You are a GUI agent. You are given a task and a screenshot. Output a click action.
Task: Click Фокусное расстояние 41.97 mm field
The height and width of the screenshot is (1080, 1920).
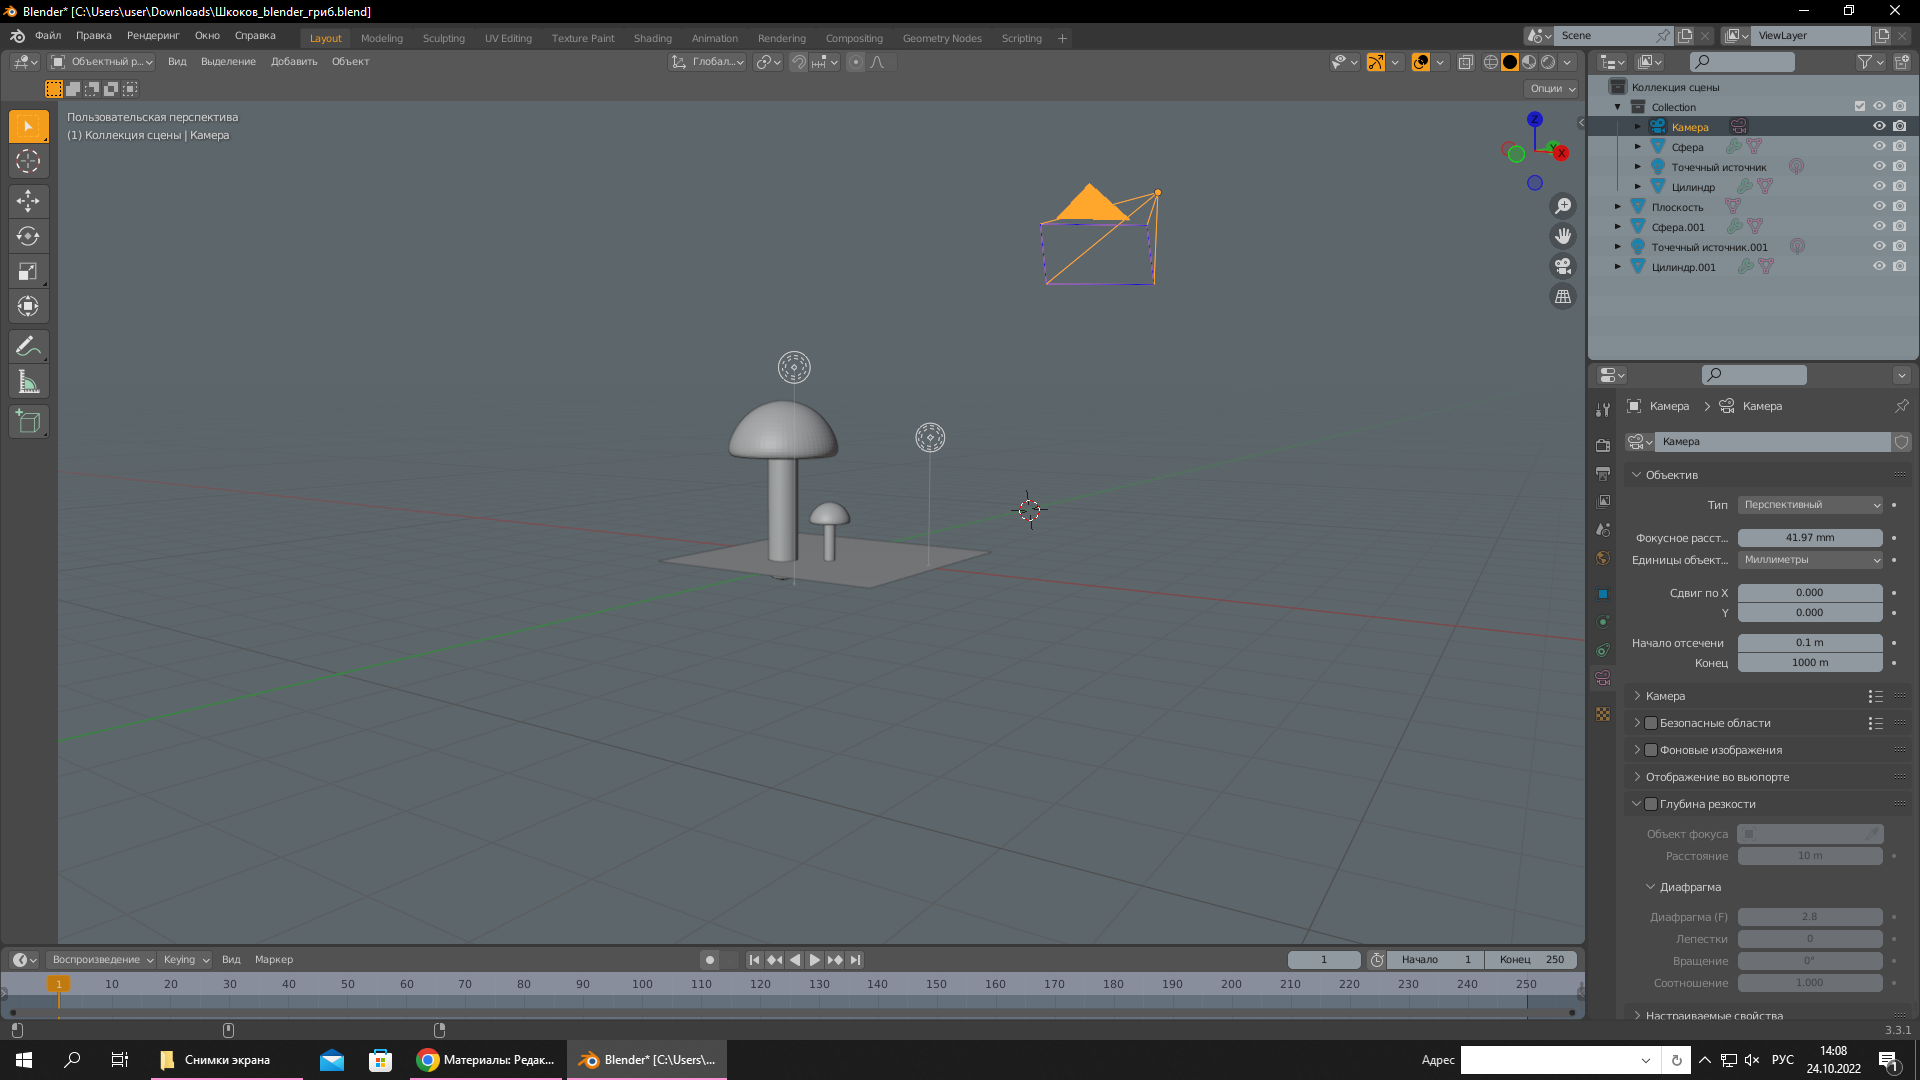tap(1810, 538)
